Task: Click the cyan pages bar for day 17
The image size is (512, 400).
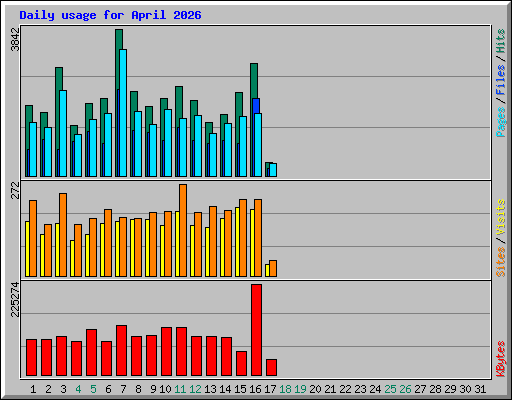Action: click(273, 170)
